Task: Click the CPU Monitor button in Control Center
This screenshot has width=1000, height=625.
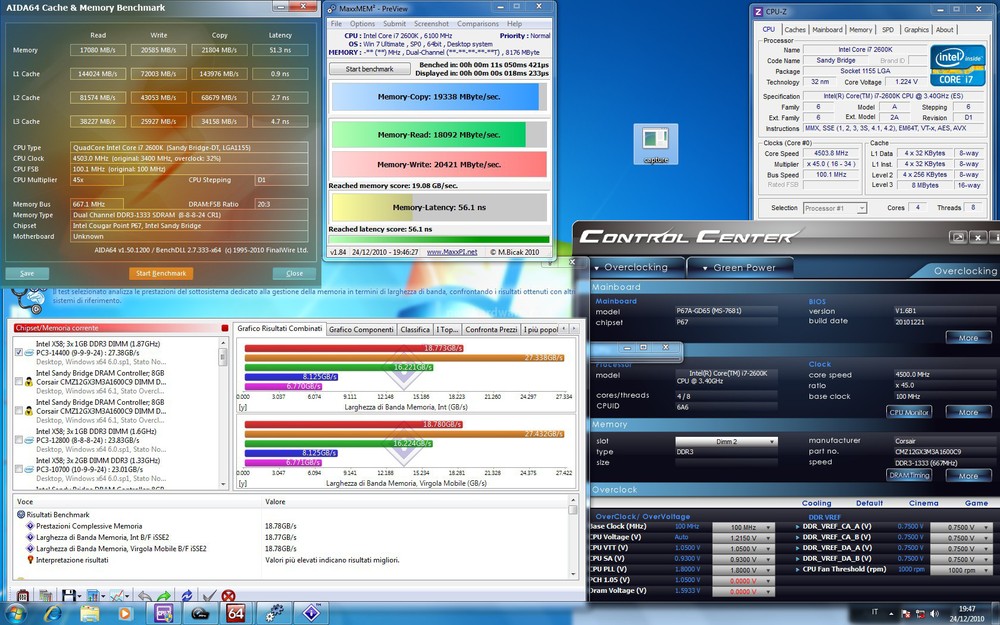Action: tap(909, 412)
